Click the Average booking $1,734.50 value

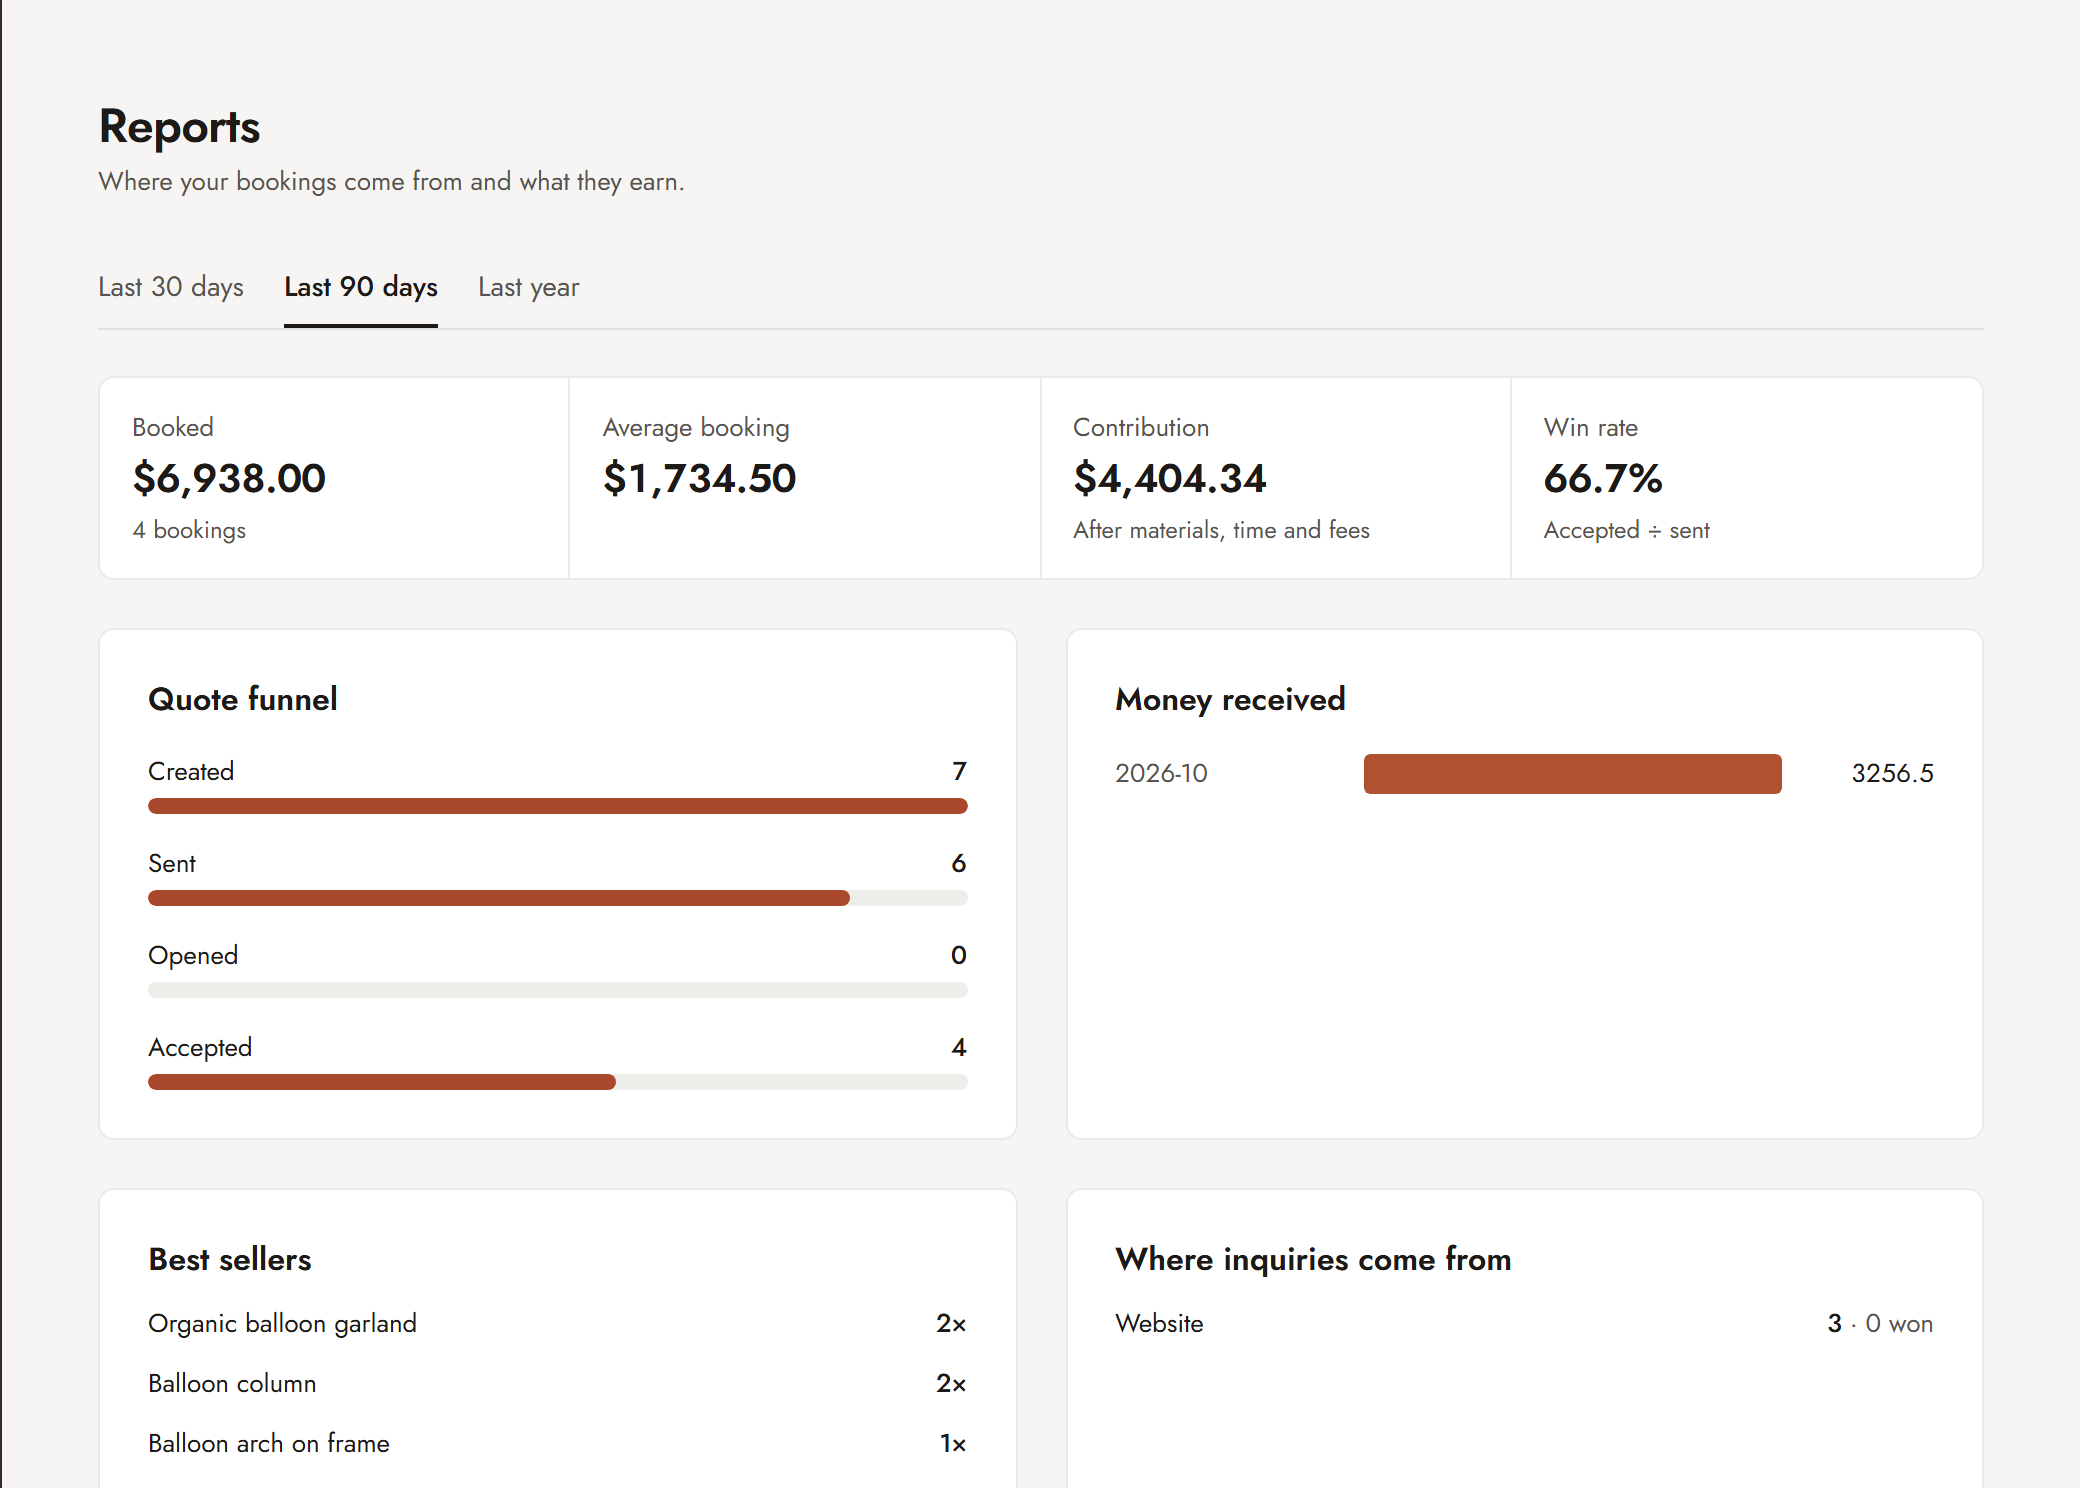coord(699,478)
